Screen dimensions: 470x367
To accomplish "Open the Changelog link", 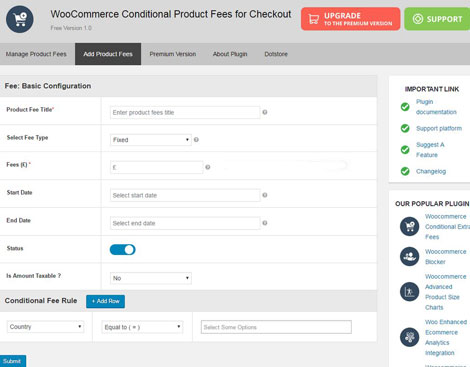I will point(431,171).
